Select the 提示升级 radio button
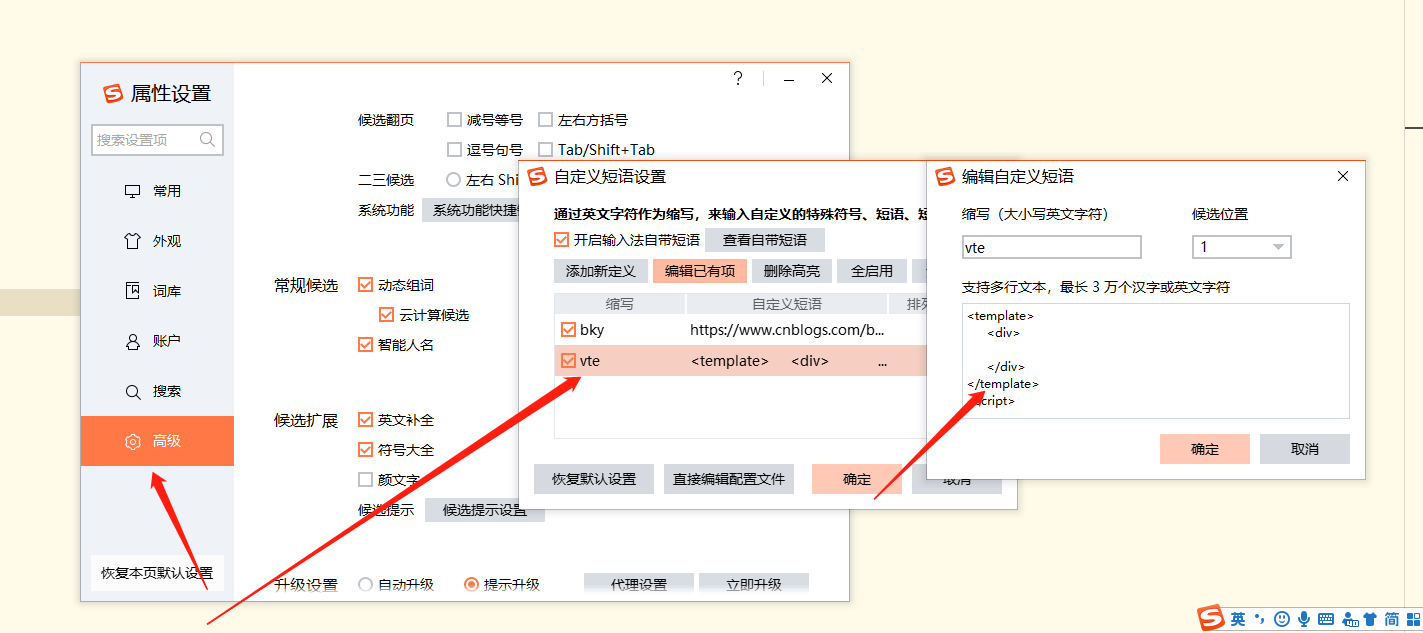Viewport: 1423px width, 633px height. coord(471,585)
